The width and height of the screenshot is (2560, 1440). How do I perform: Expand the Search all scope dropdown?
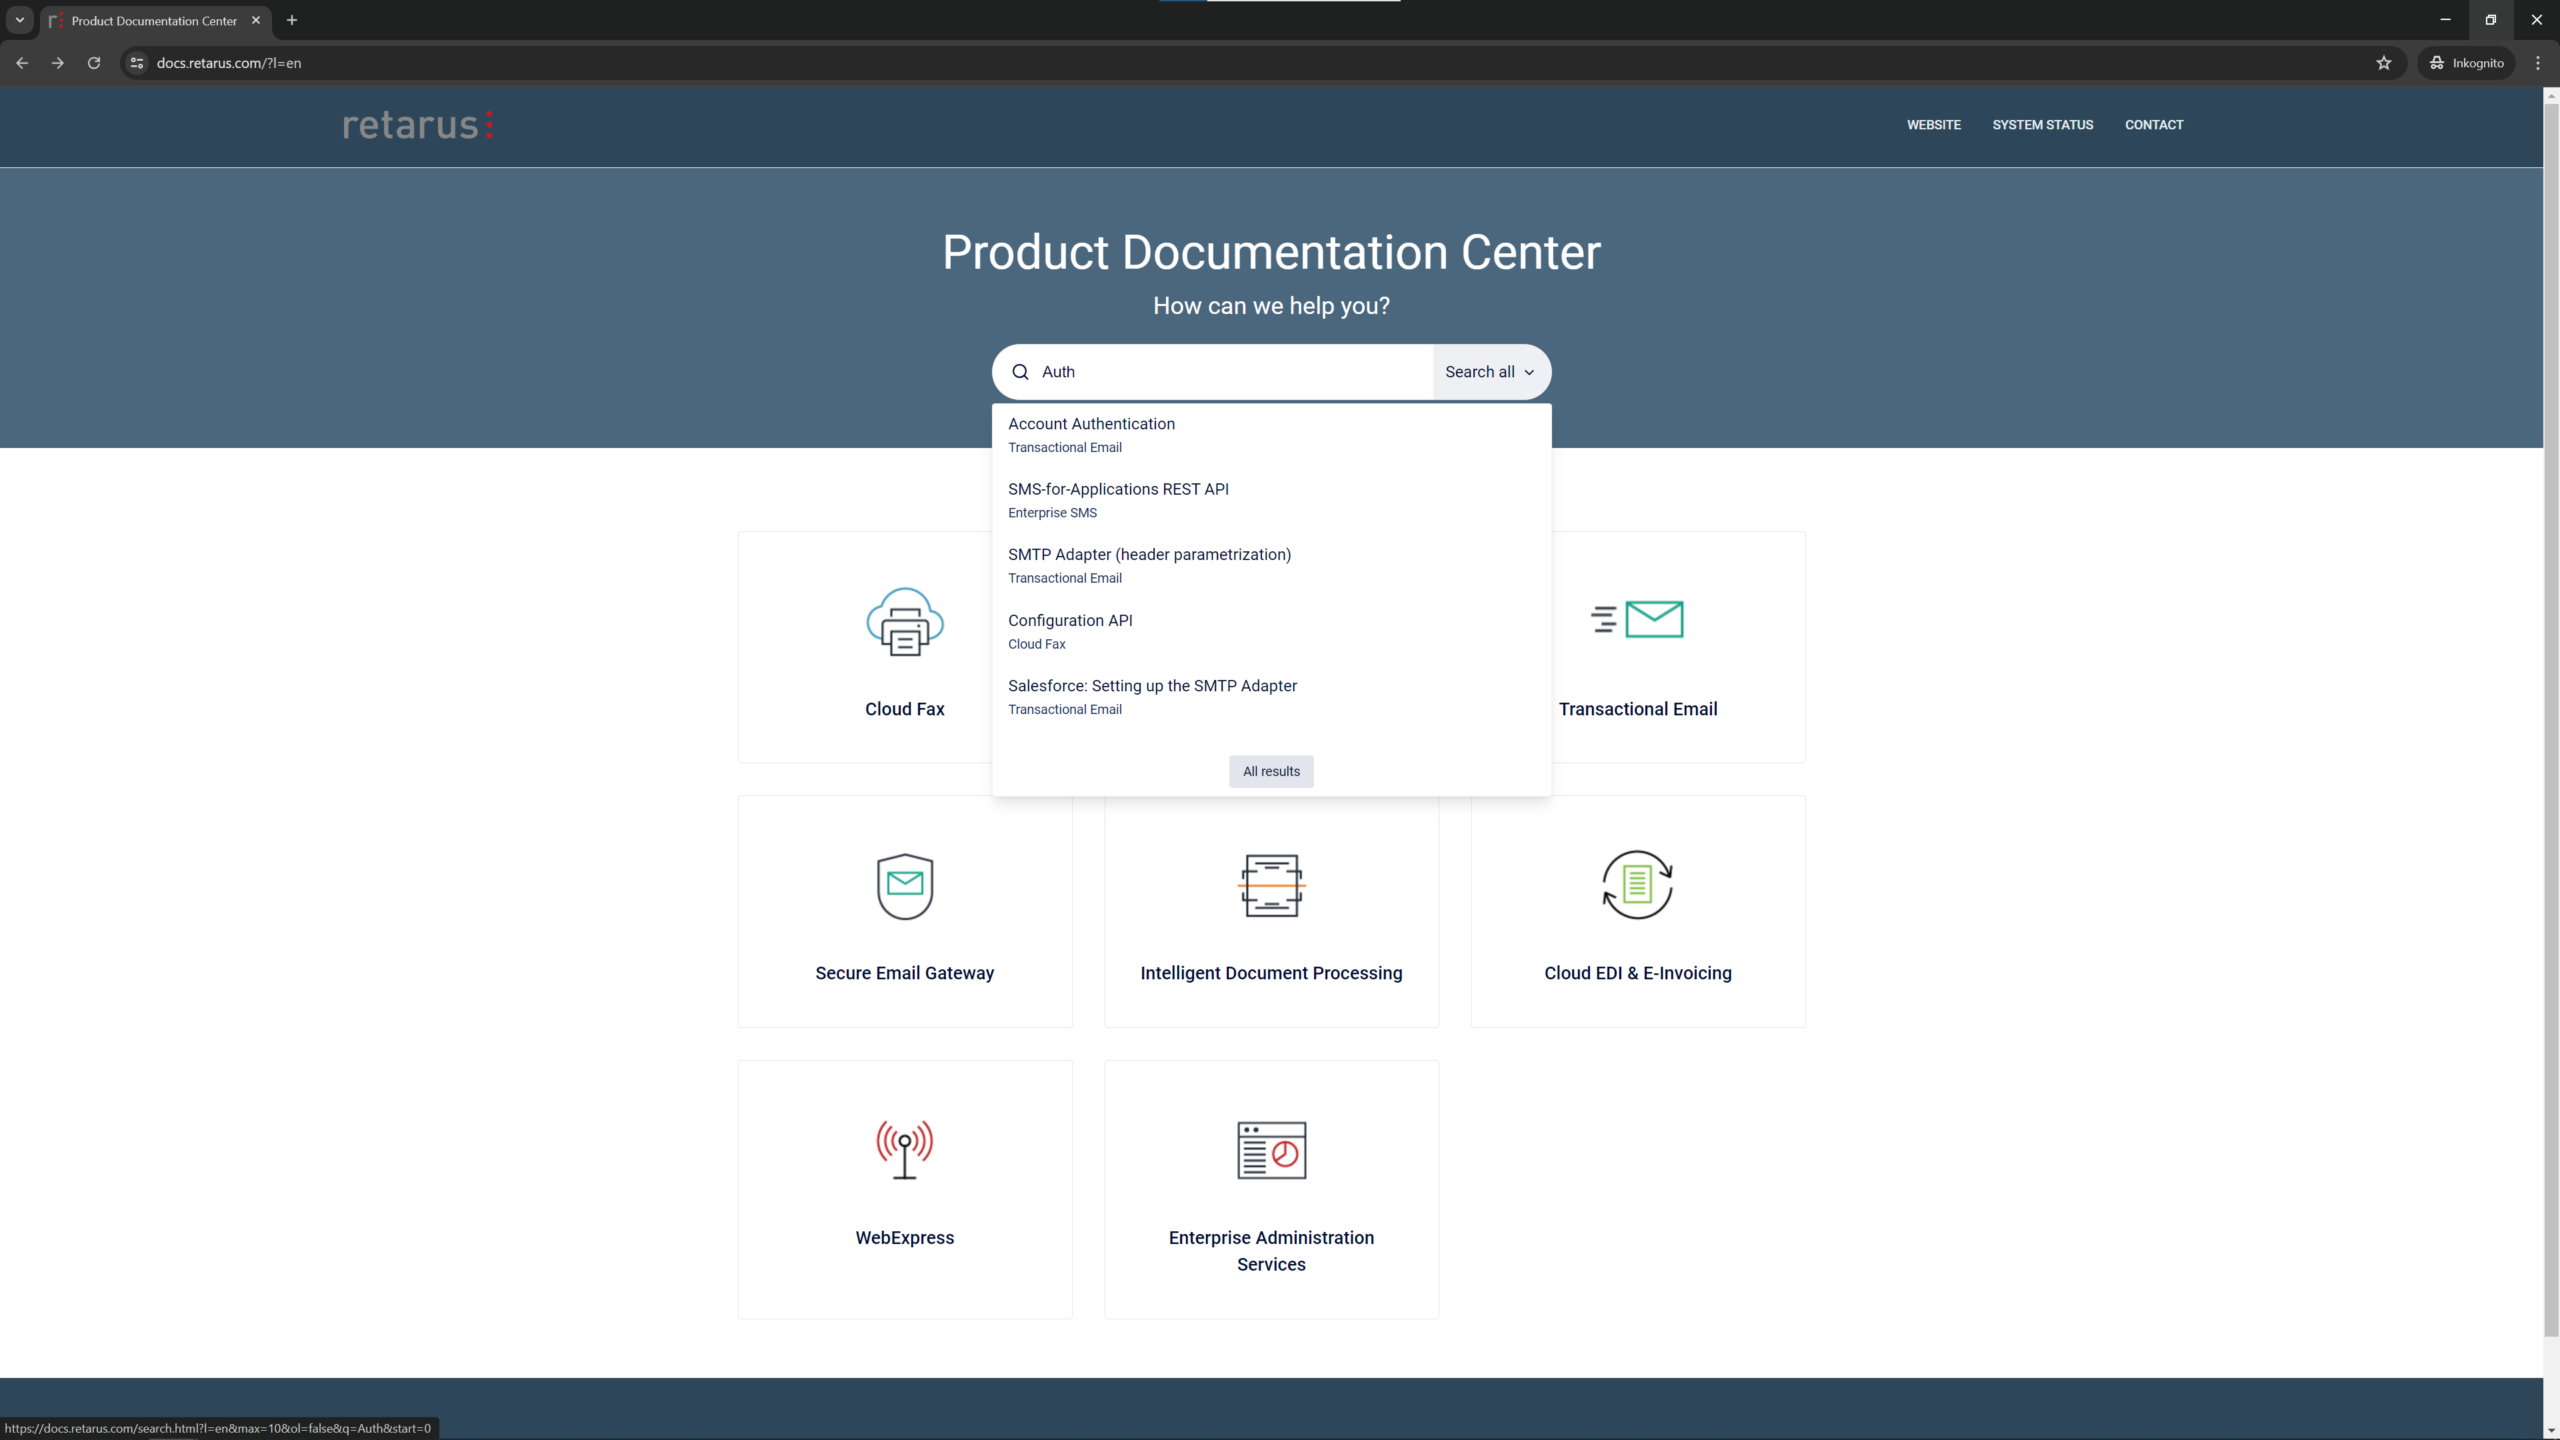1491,372
